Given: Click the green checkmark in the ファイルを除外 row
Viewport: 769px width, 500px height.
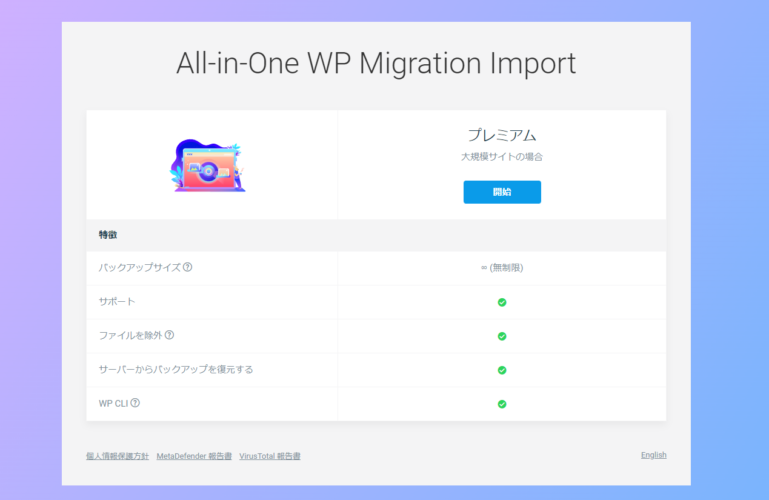Looking at the screenshot, I should tap(502, 336).
